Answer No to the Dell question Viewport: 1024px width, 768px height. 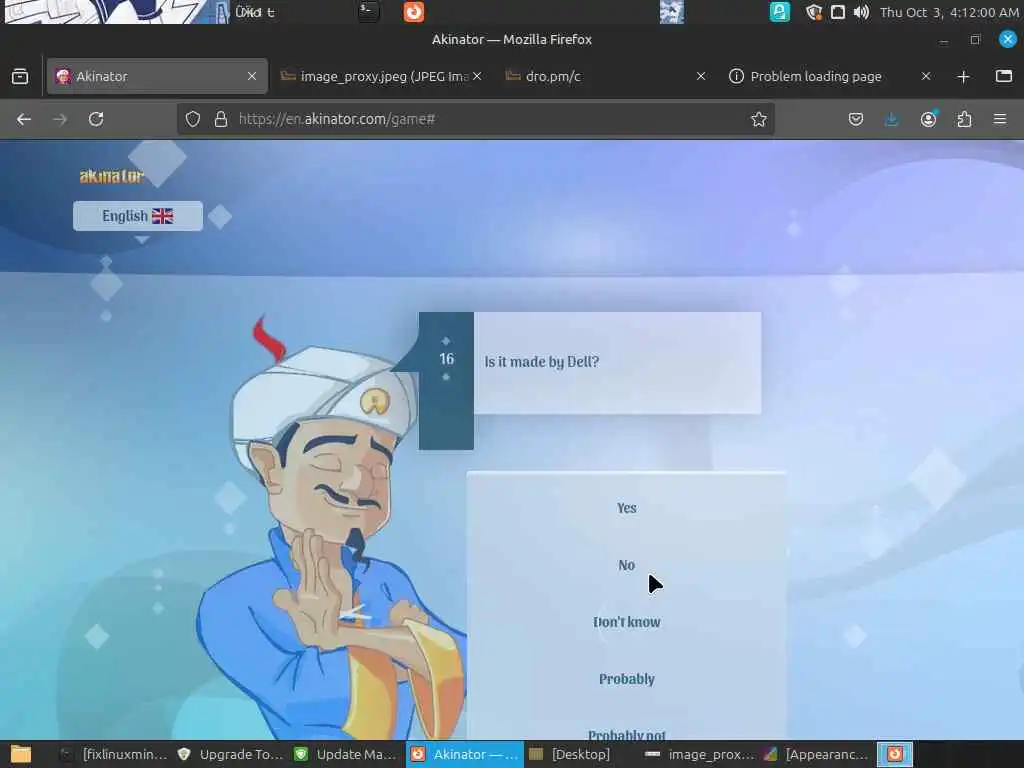click(626, 565)
